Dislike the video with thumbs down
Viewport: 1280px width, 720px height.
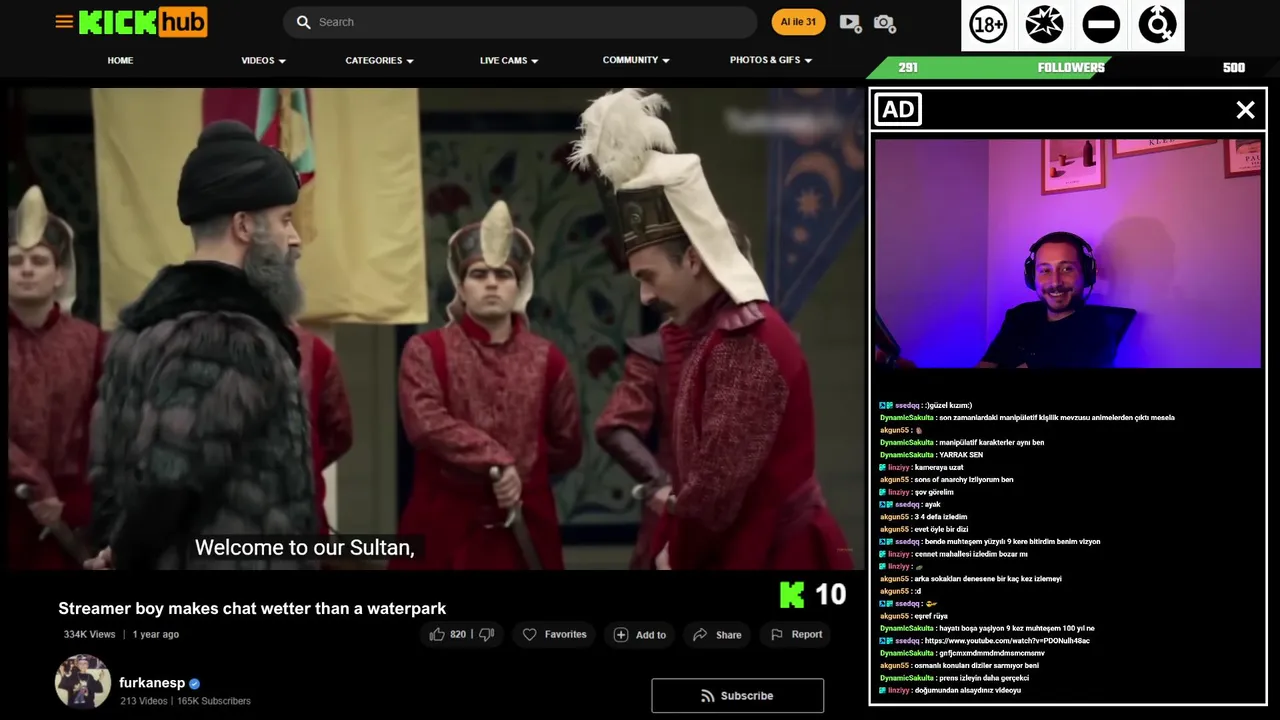(x=487, y=634)
